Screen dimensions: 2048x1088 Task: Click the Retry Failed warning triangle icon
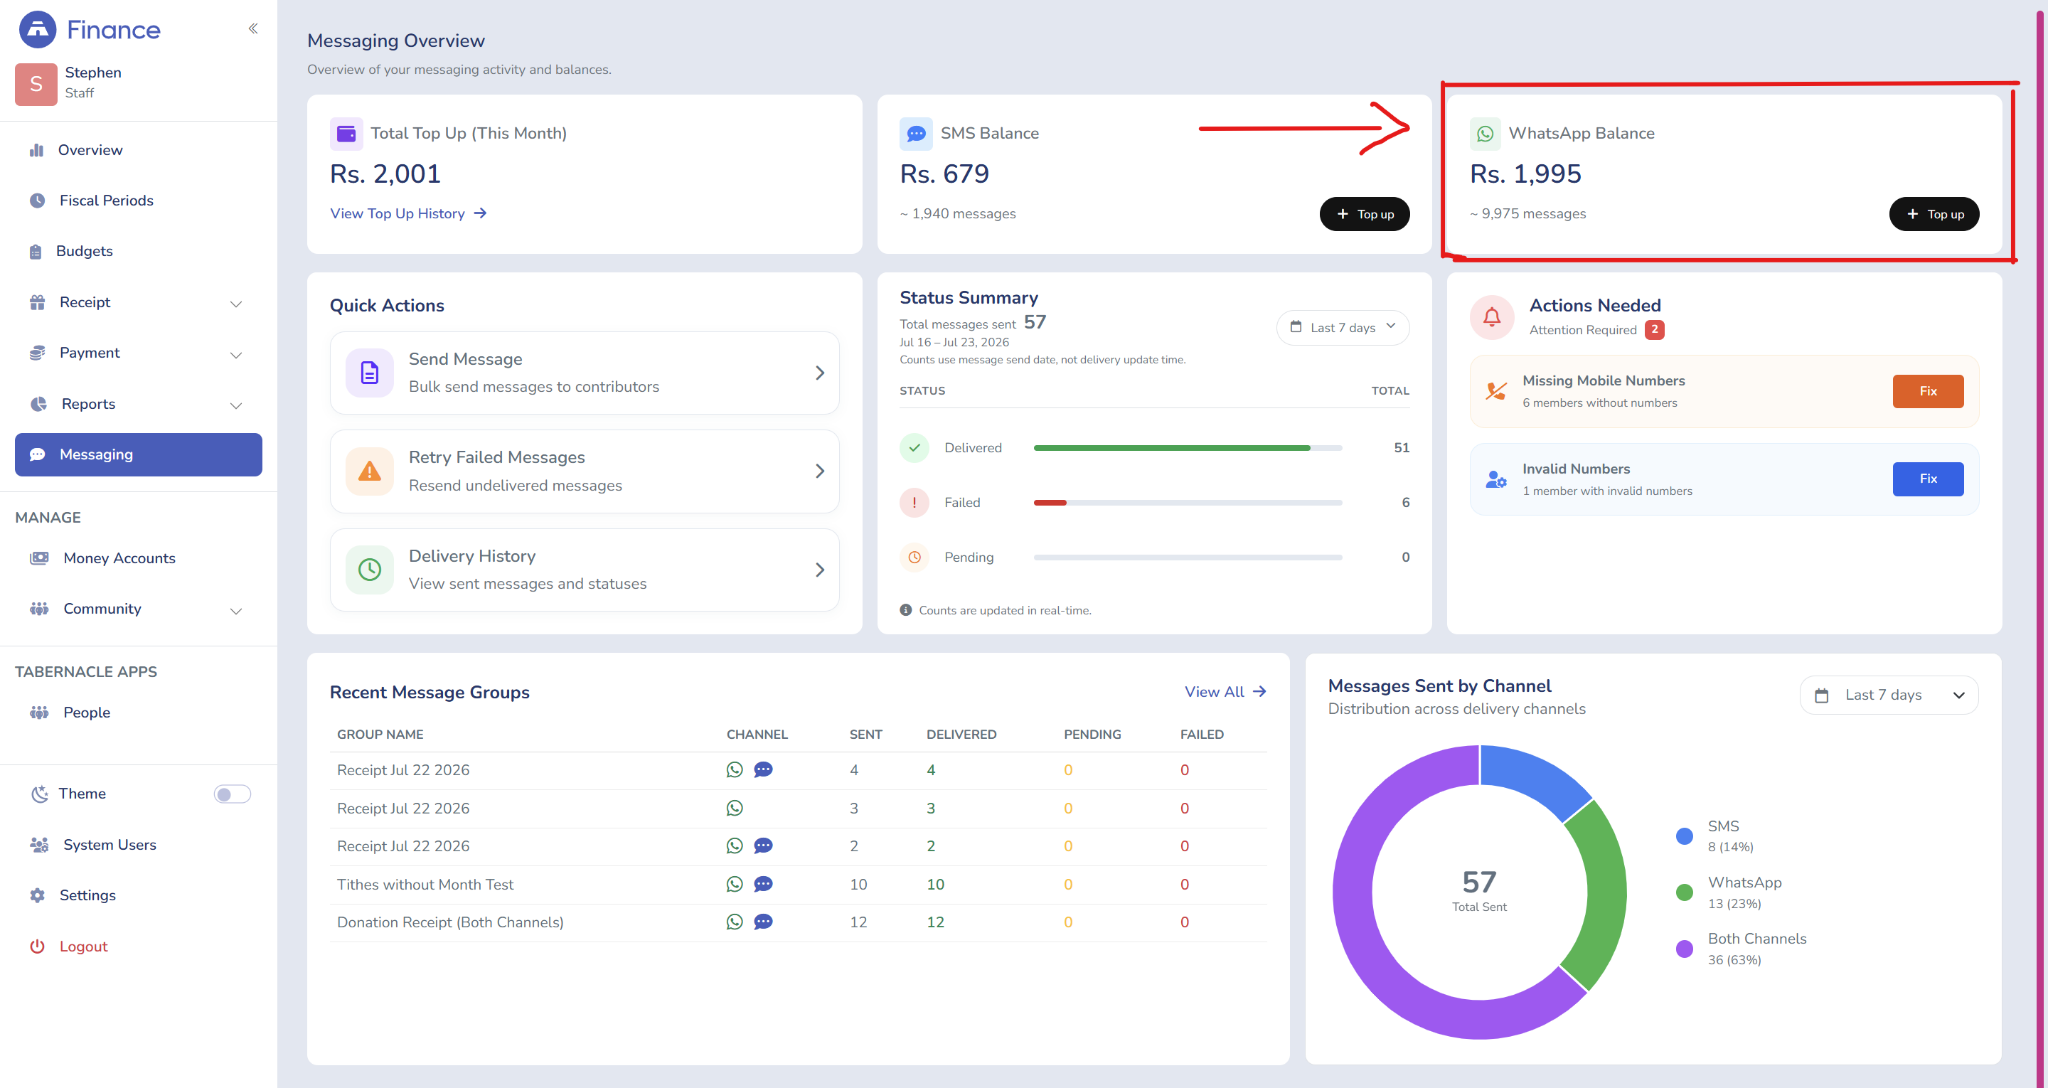coord(369,471)
